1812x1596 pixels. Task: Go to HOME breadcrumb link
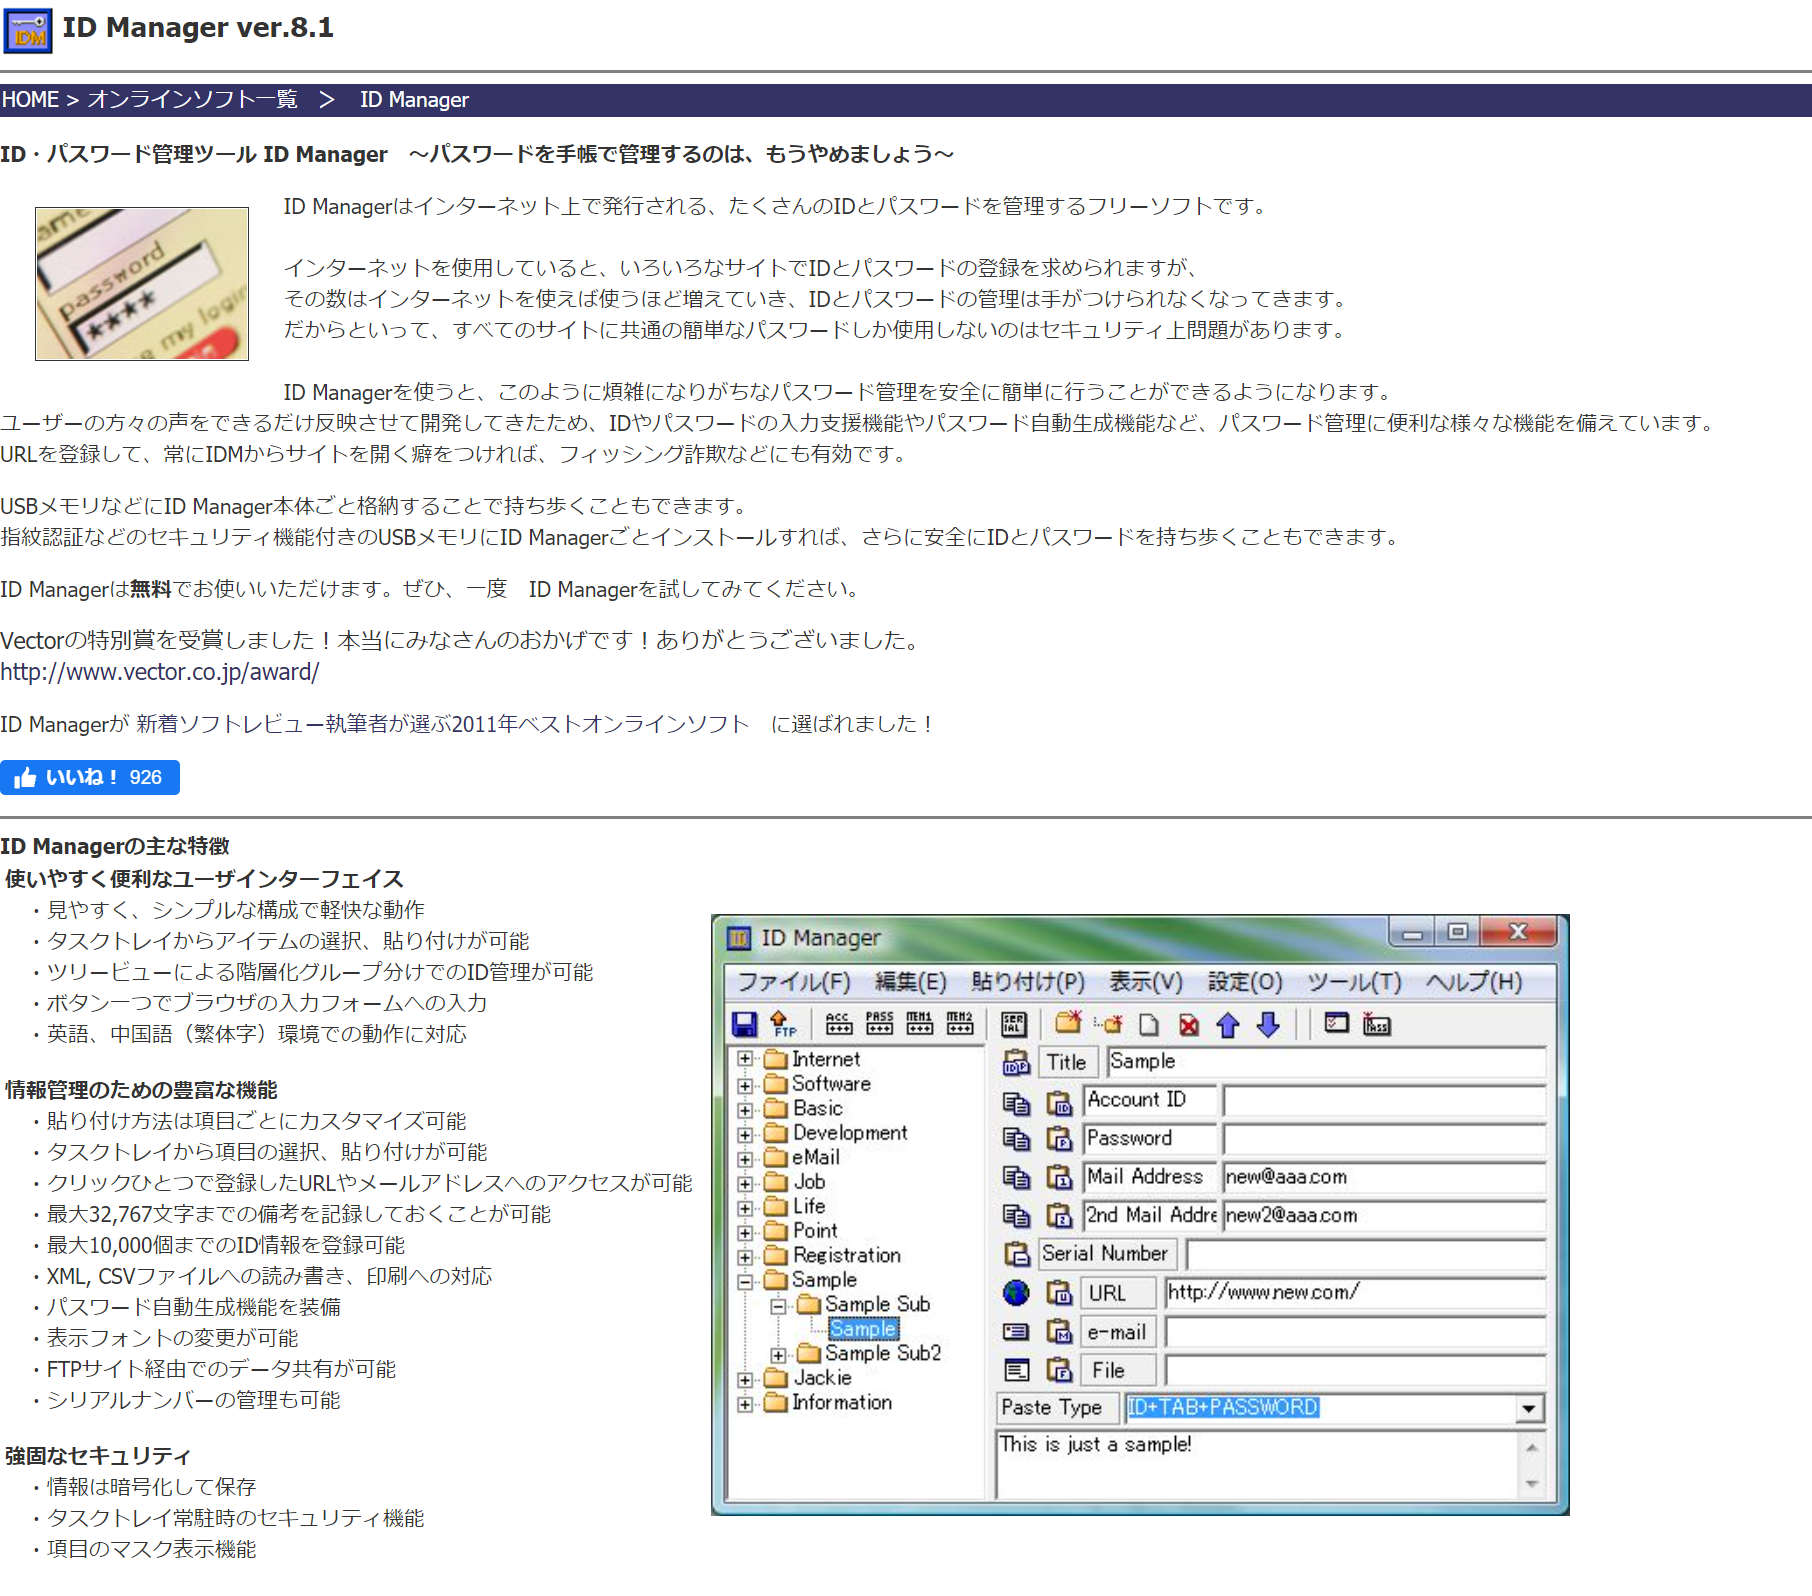[x=30, y=100]
